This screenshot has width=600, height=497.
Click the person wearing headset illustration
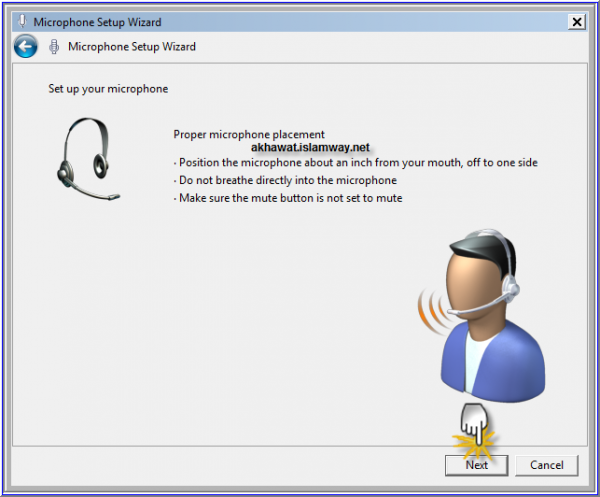tap(482, 316)
